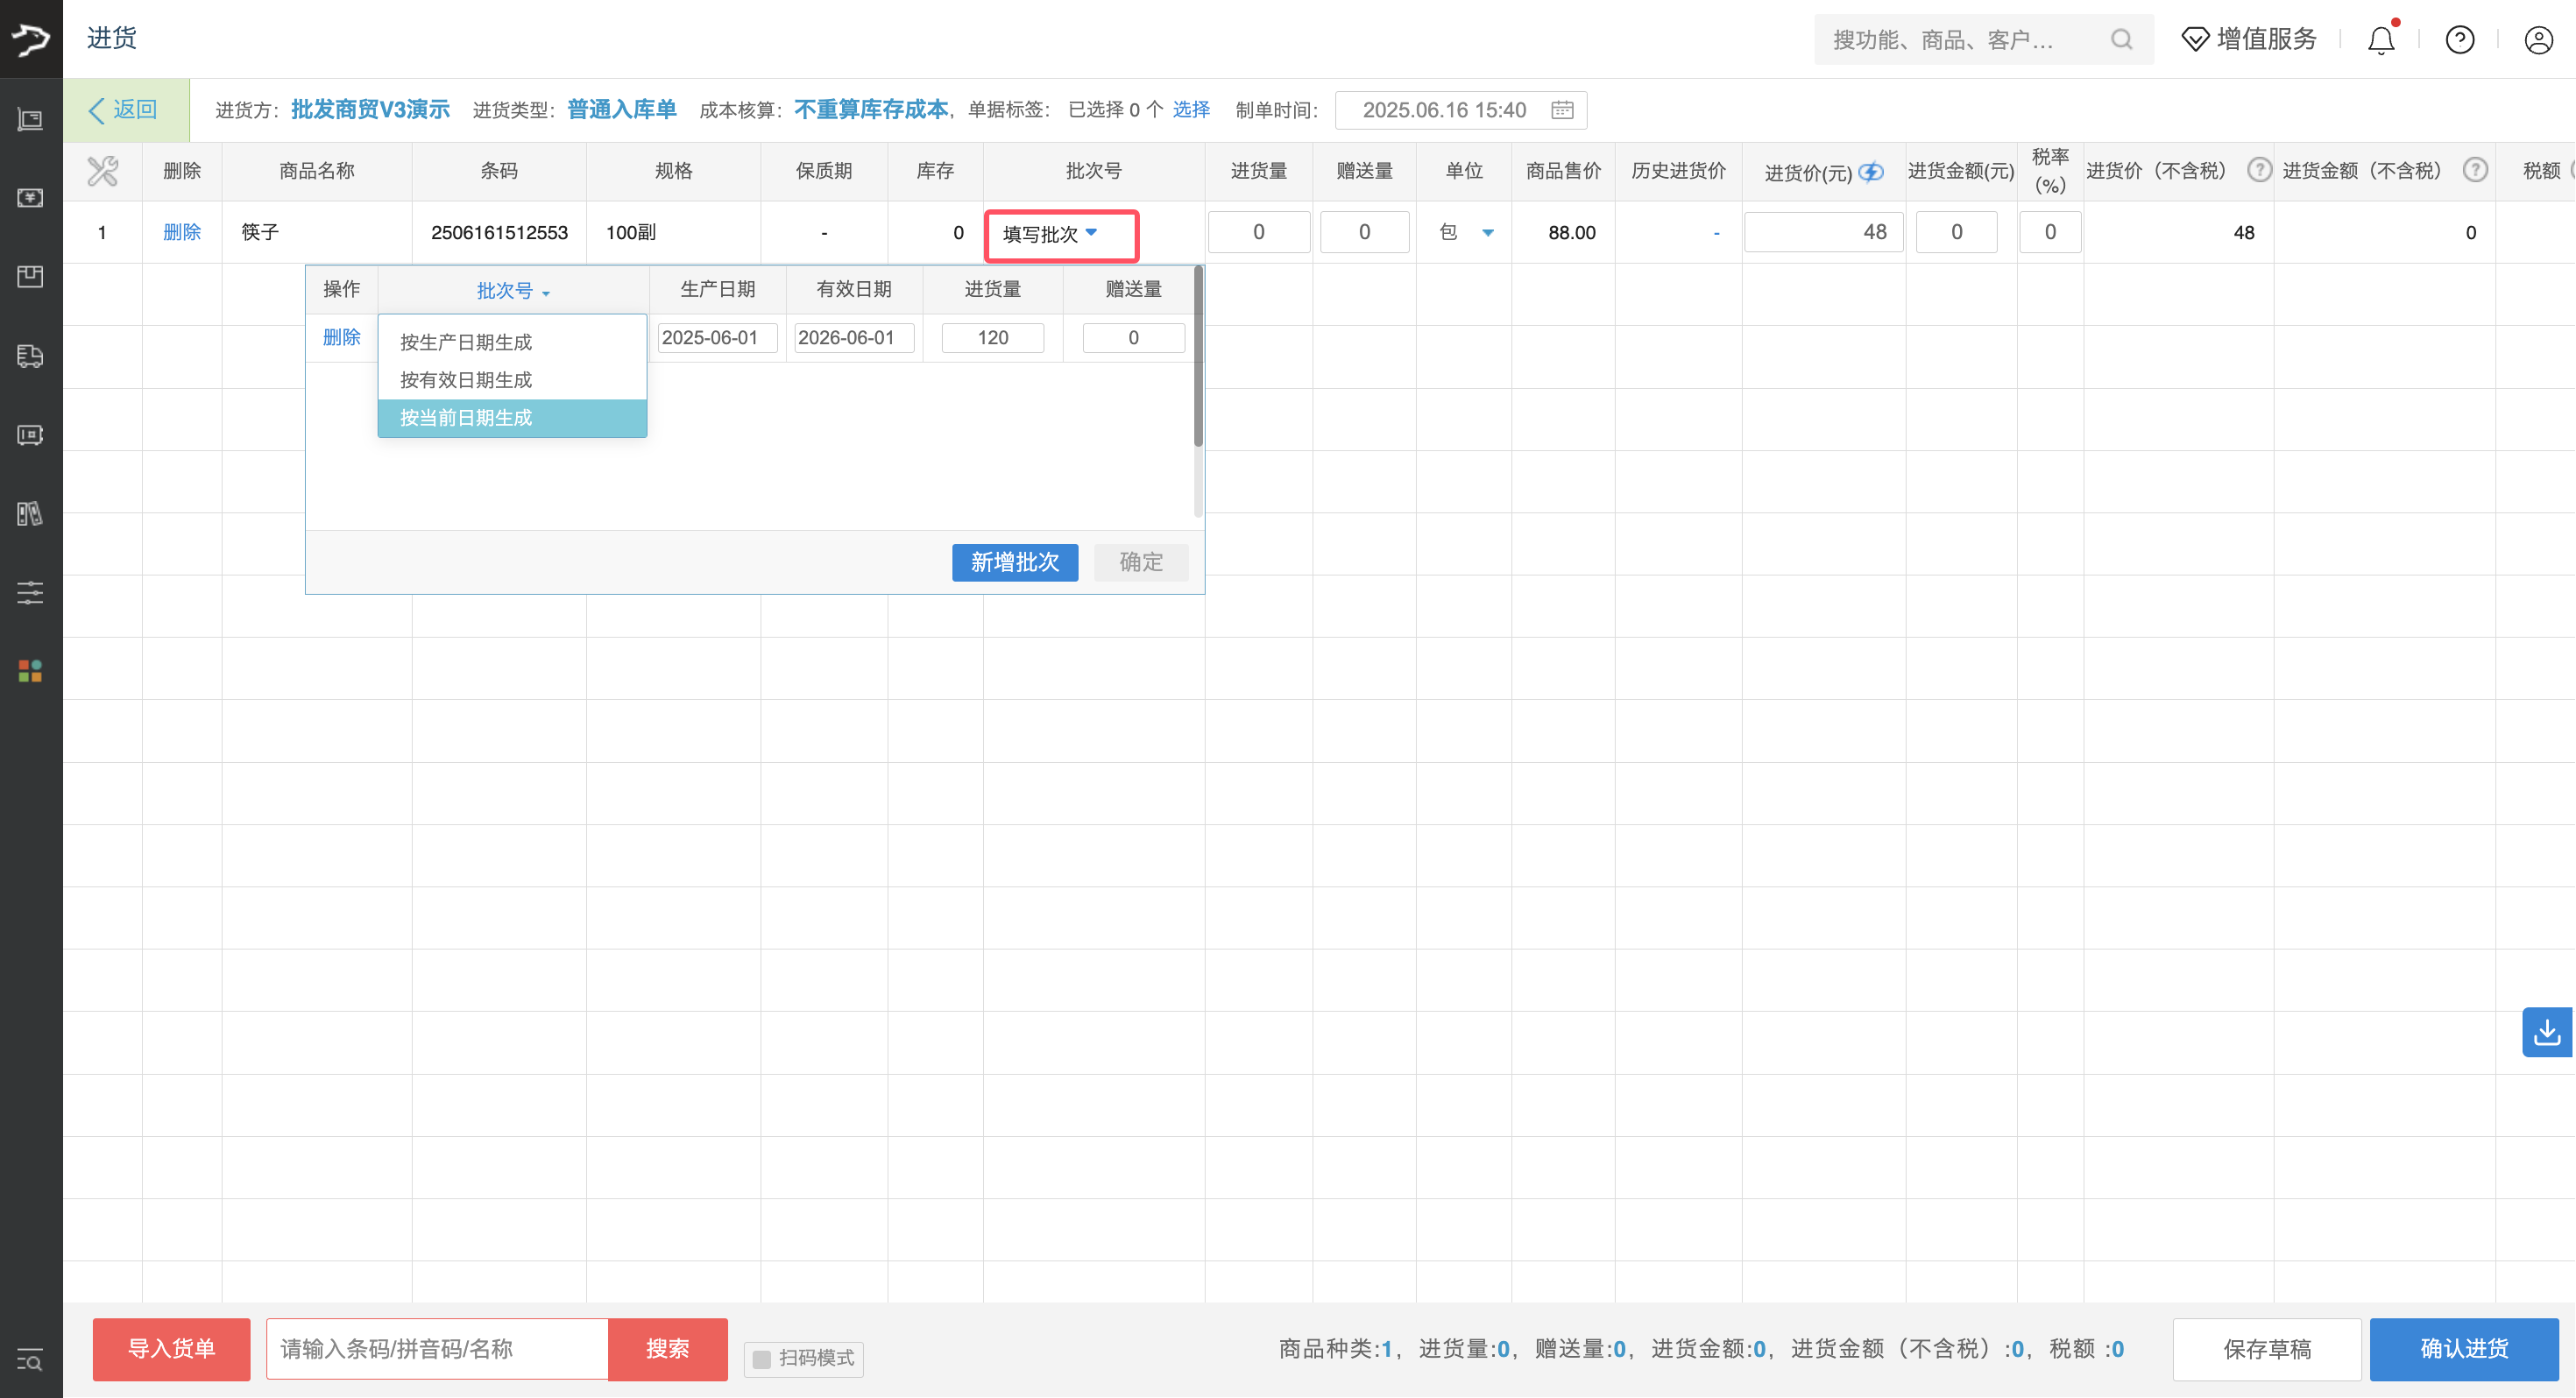Click 保存草稿 button
2576x1398 pixels.
click(x=2266, y=1349)
